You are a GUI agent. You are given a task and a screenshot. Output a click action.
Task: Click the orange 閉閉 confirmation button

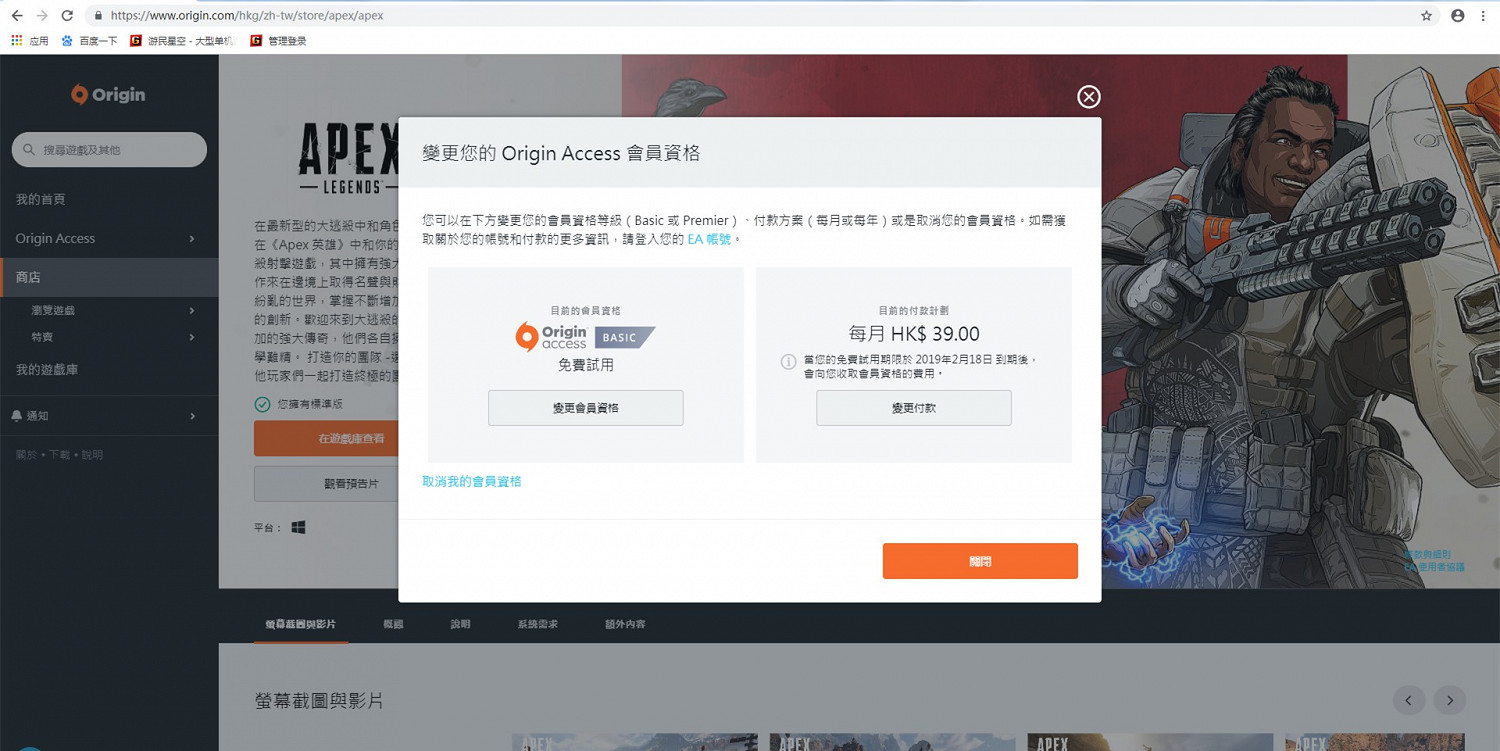click(979, 561)
